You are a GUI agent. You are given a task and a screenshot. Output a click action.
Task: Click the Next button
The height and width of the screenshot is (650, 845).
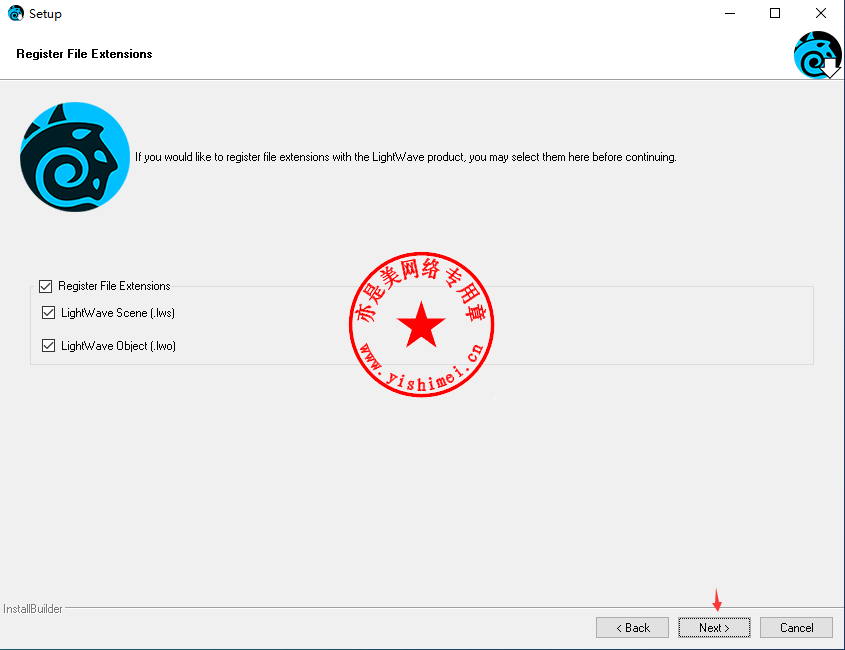coord(714,627)
